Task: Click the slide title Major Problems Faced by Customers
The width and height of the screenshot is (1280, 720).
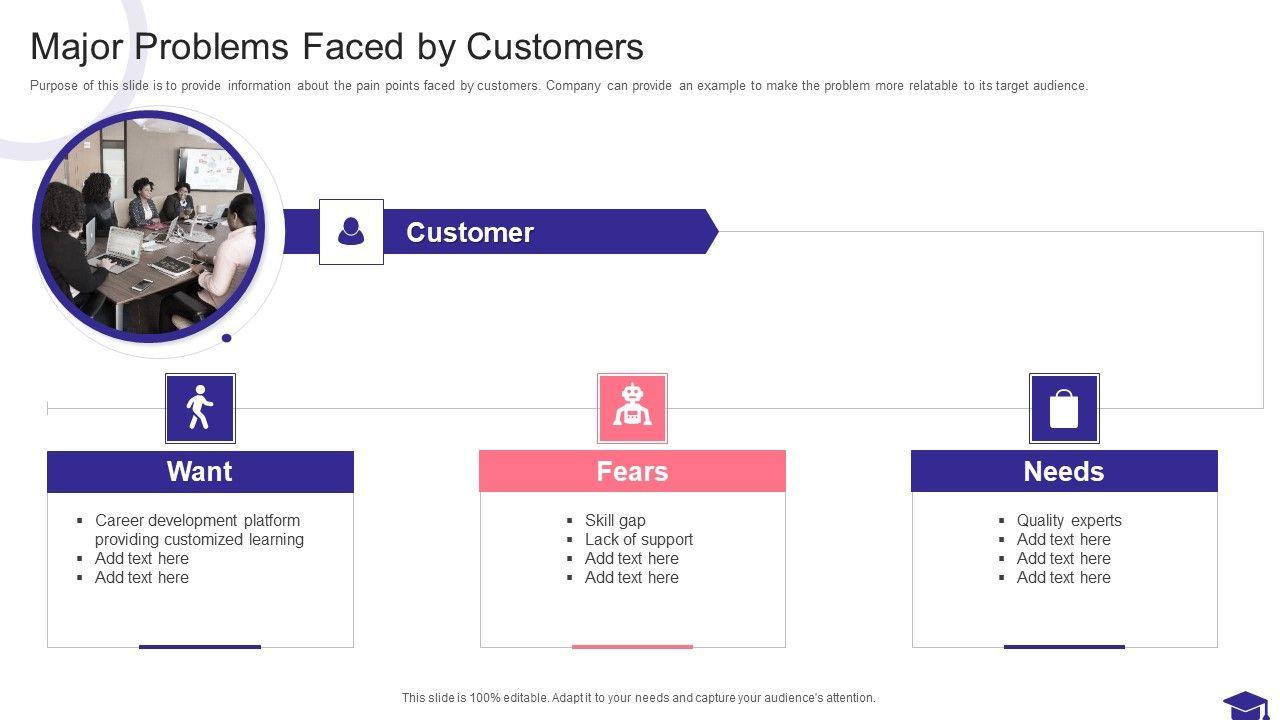Action: [x=337, y=47]
